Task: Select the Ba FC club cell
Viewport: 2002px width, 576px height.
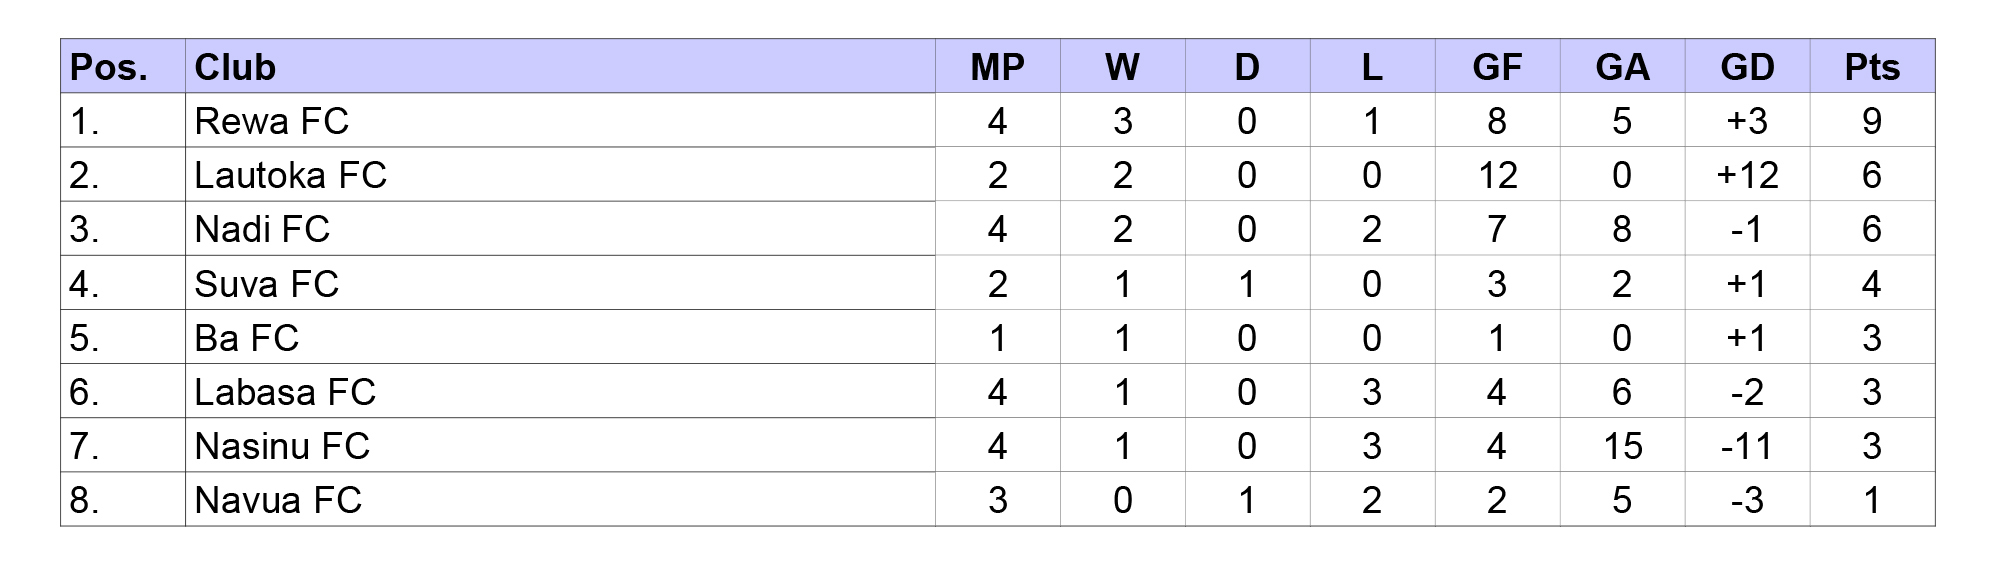Action: pos(247,338)
